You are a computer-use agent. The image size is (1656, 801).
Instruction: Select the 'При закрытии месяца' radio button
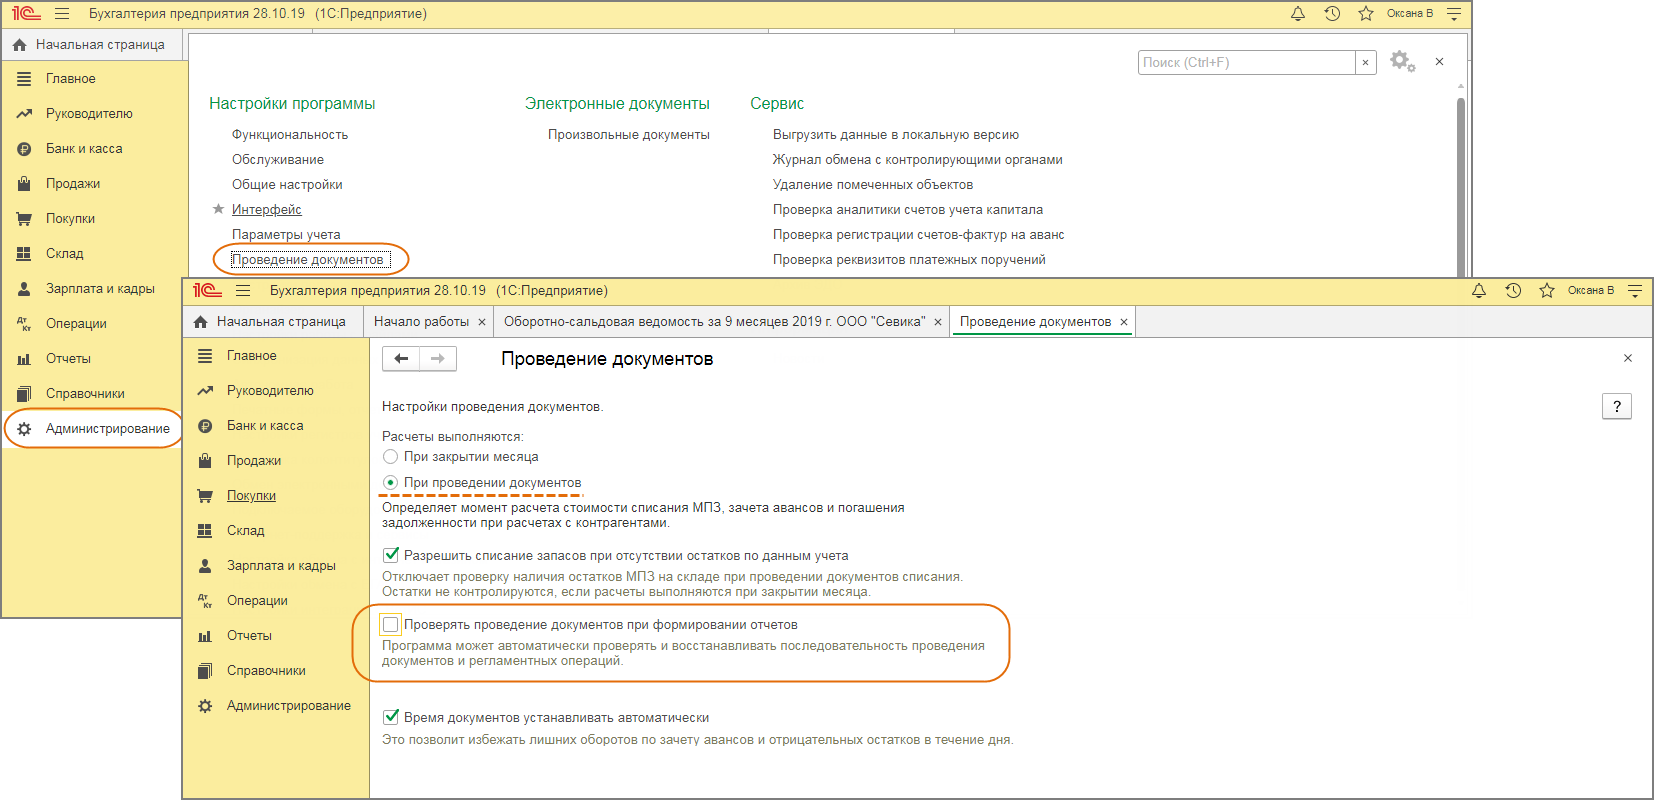click(x=391, y=457)
